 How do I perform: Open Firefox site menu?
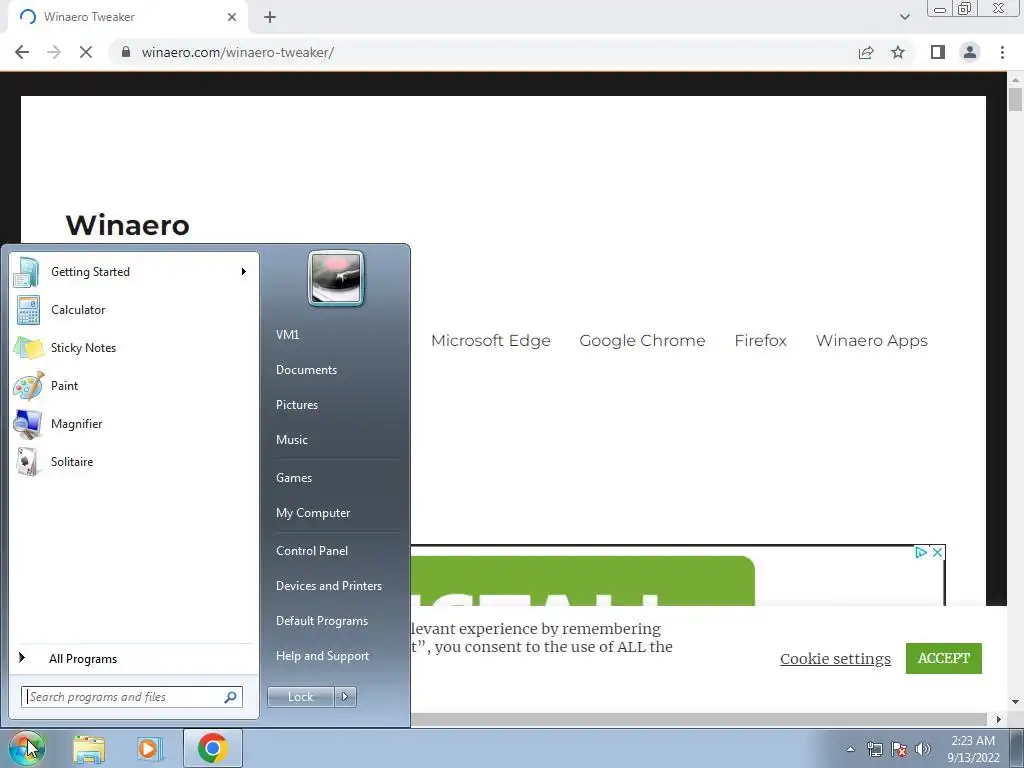coord(760,340)
